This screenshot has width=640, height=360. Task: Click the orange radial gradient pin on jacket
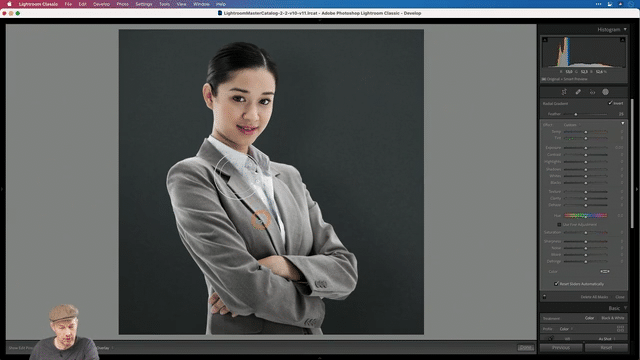[260, 220]
